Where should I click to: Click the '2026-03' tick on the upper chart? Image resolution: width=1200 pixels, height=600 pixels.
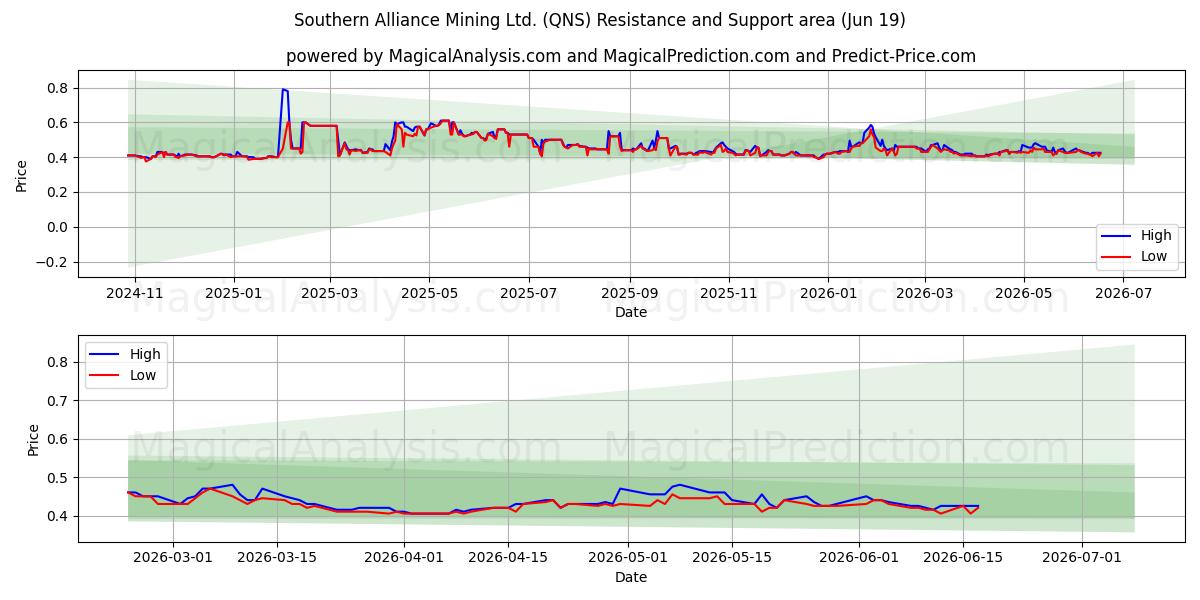tap(924, 294)
